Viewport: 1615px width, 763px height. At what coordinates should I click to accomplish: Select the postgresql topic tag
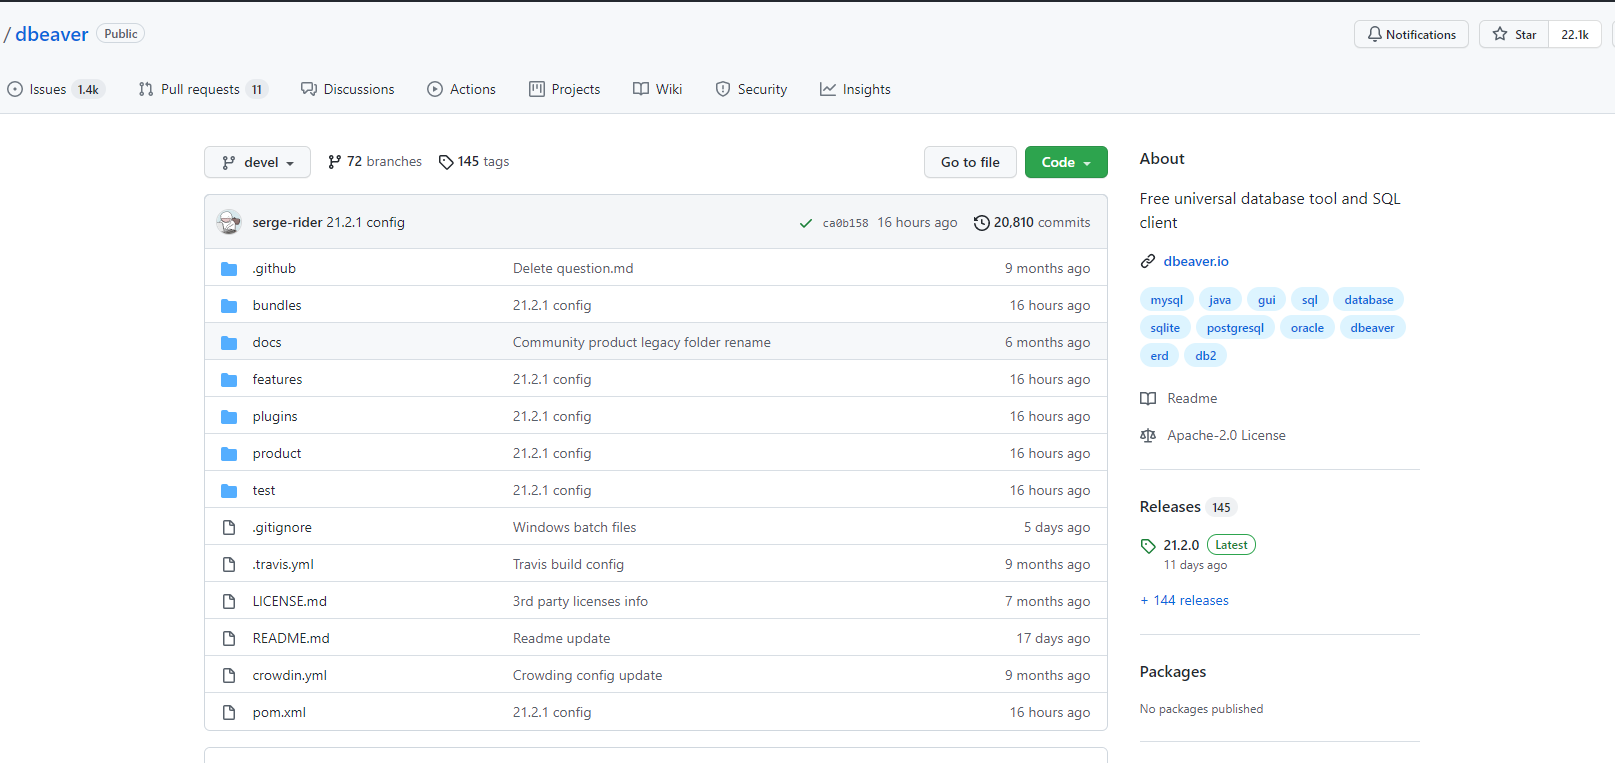(x=1234, y=328)
